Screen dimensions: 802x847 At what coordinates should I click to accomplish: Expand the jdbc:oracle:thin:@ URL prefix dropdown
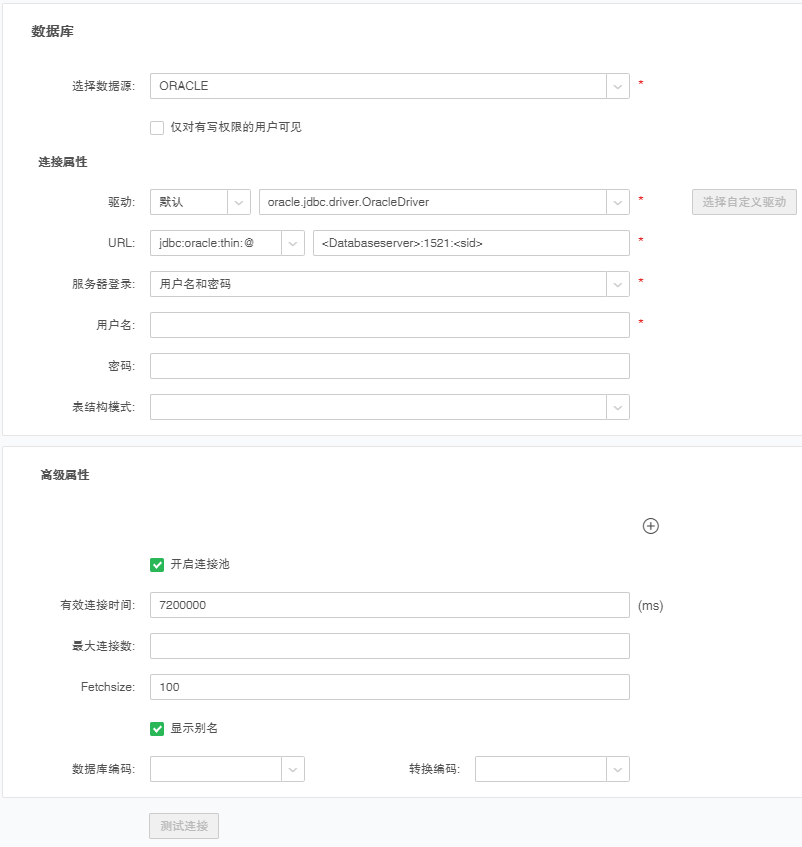click(293, 243)
